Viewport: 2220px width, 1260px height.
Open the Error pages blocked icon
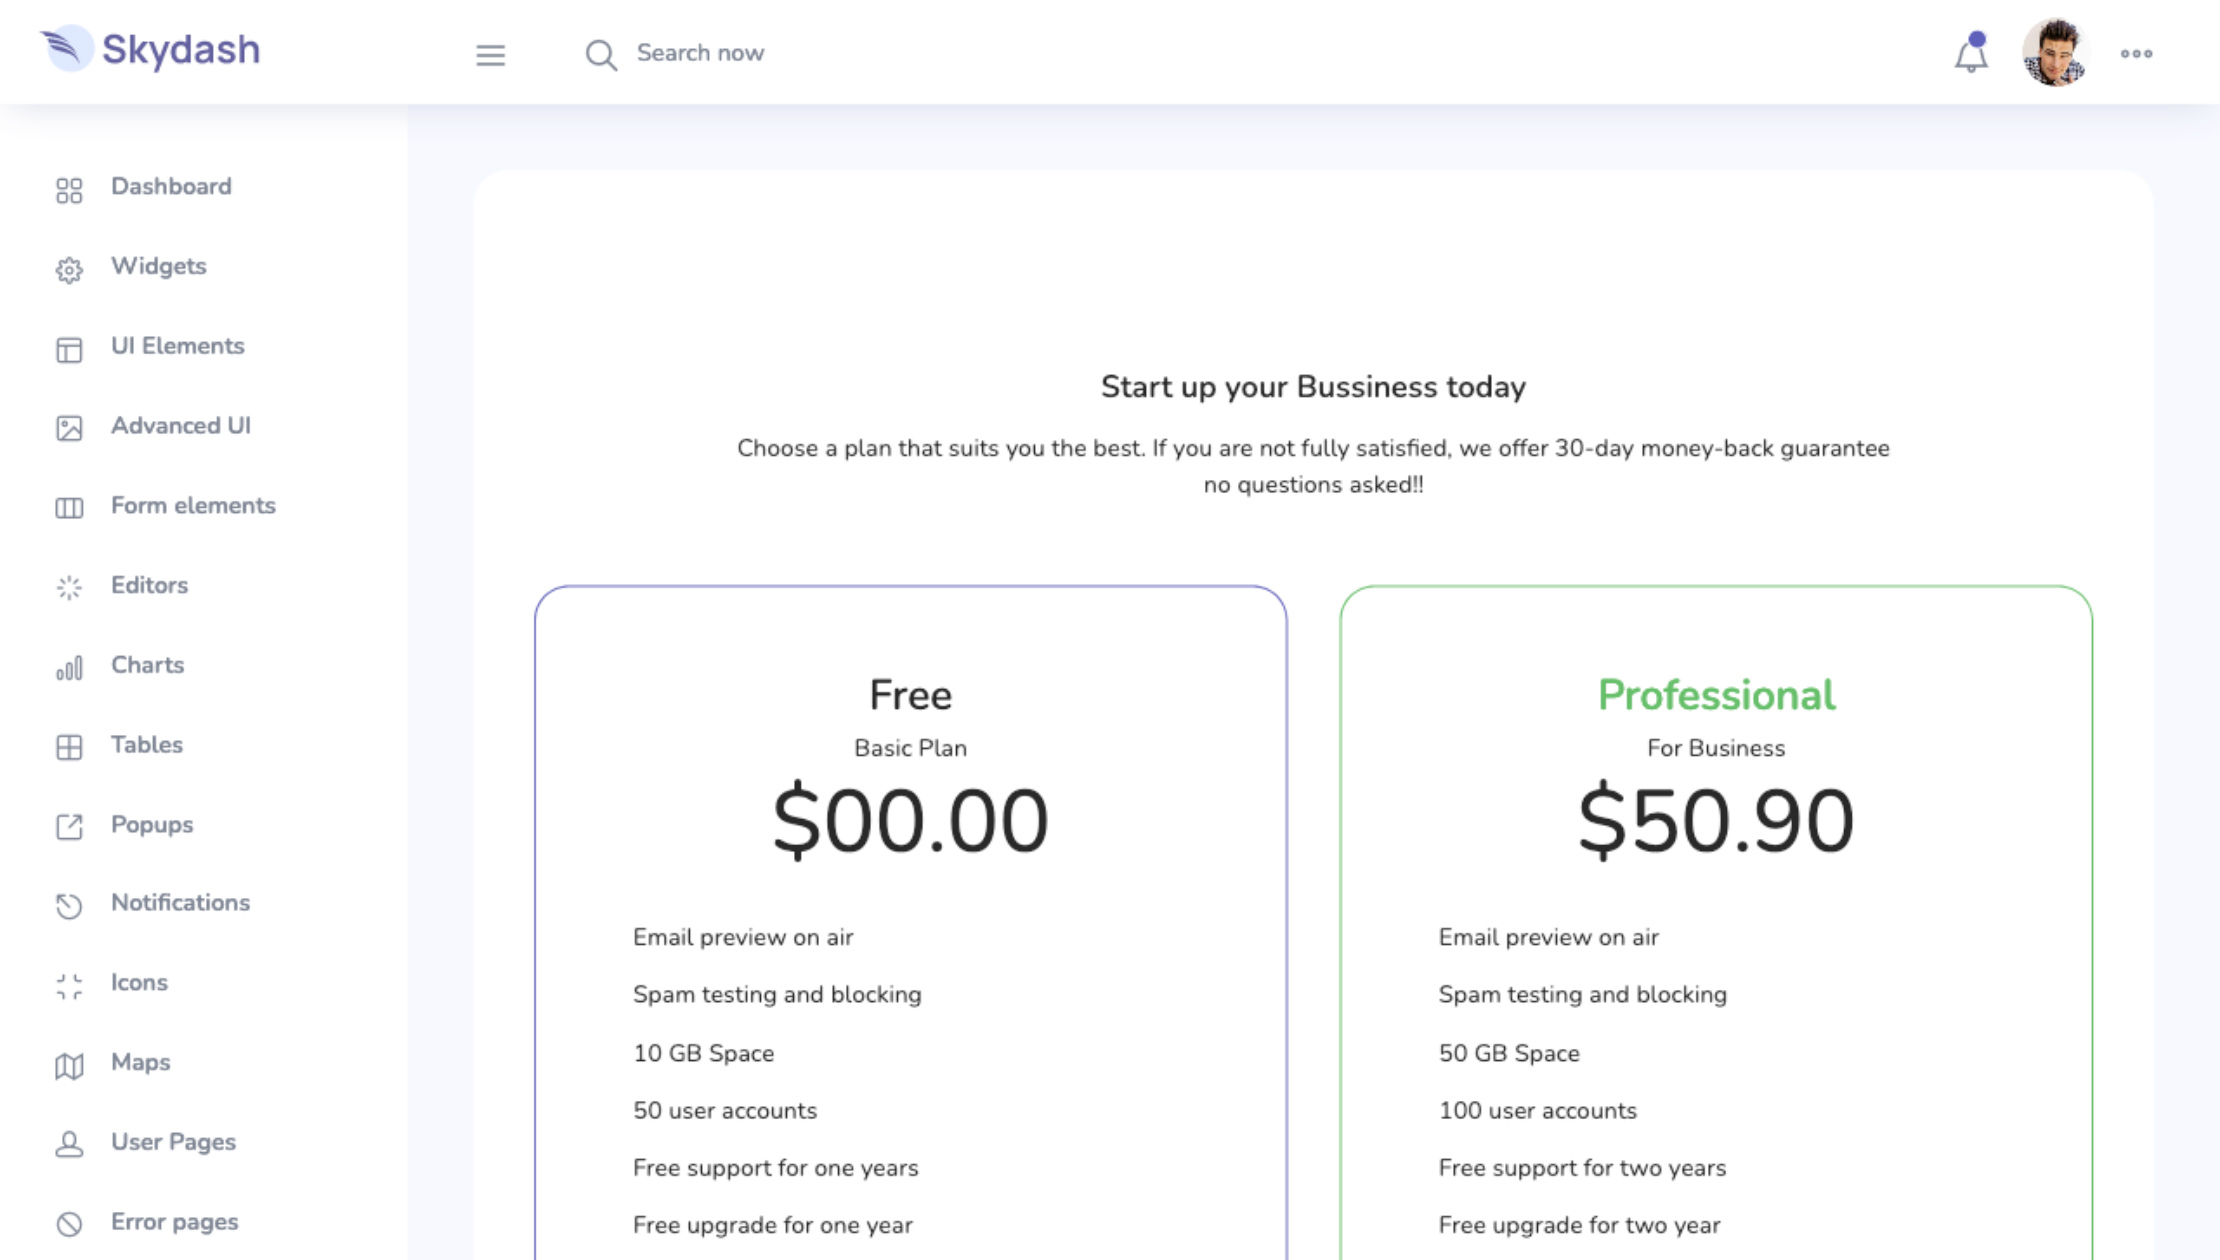click(x=69, y=1222)
